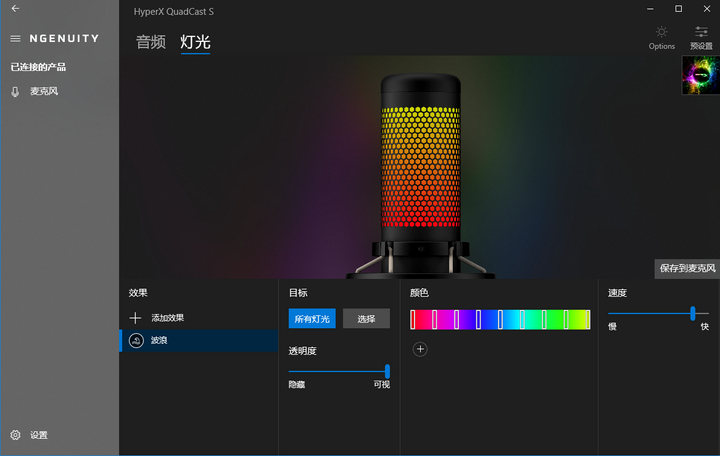Select the first red color stop
The height and width of the screenshot is (456, 720).
tap(413, 319)
